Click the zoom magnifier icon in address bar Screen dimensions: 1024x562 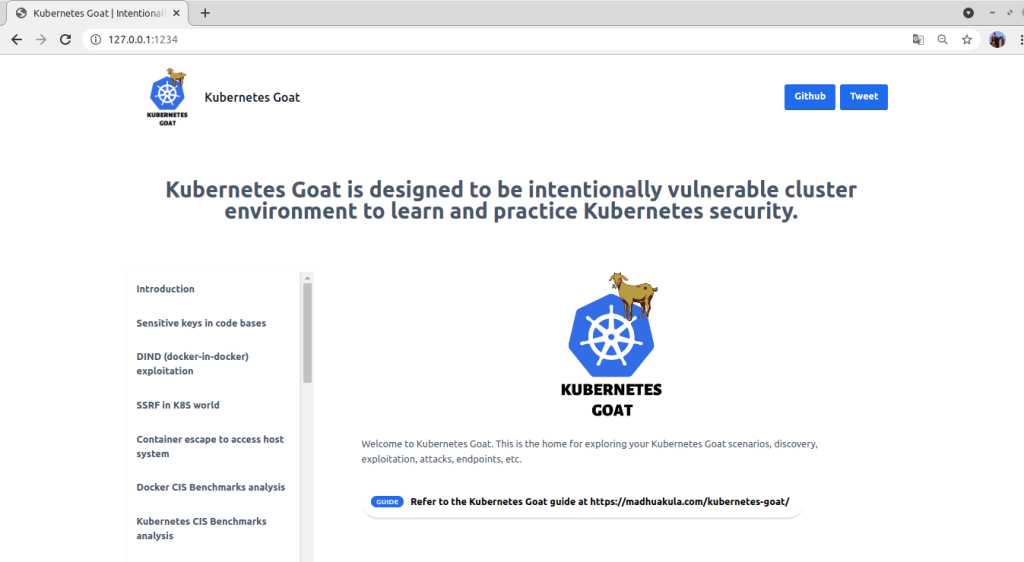click(942, 40)
